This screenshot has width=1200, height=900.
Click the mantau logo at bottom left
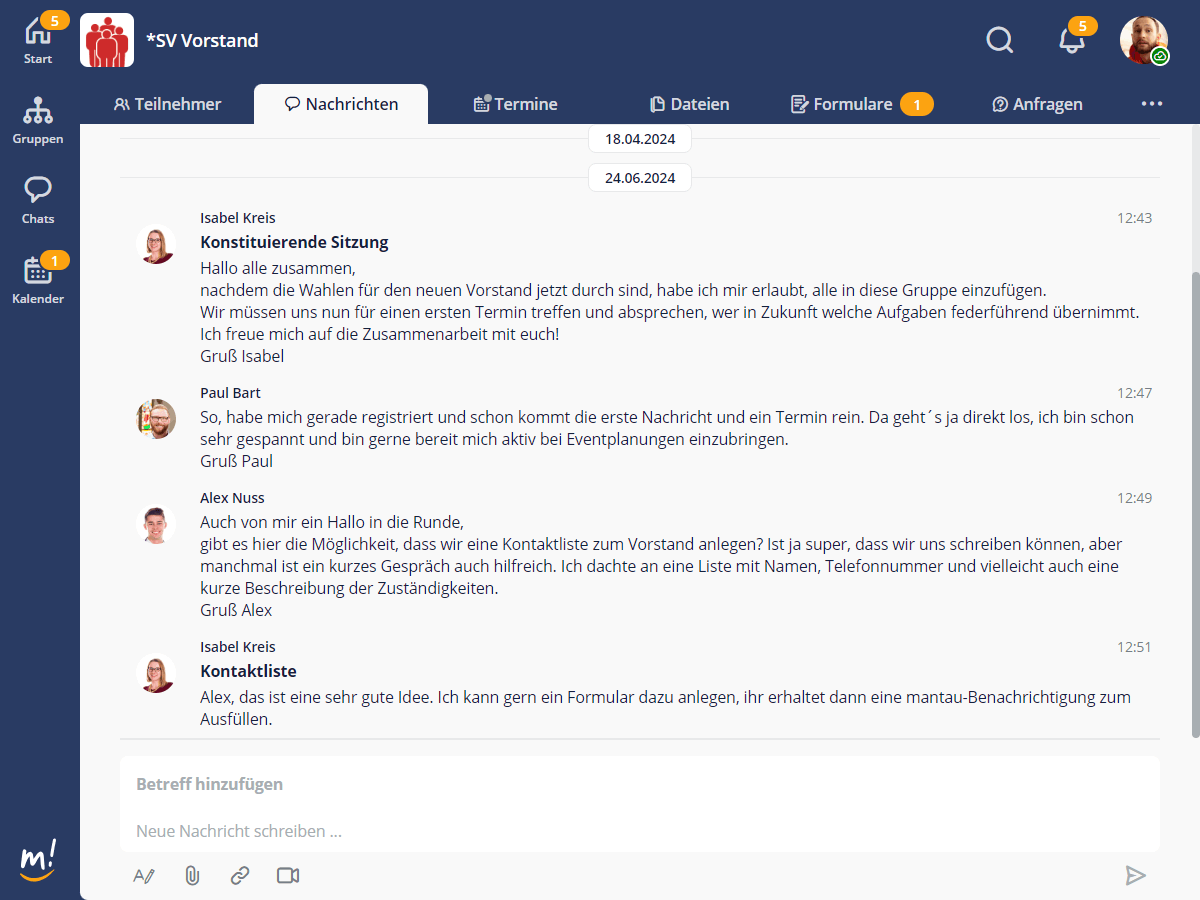[x=38, y=861]
